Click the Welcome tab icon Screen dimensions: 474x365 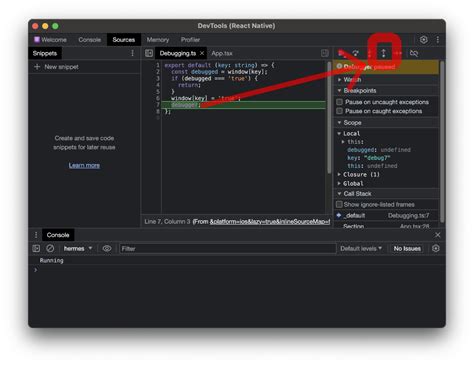(x=37, y=40)
